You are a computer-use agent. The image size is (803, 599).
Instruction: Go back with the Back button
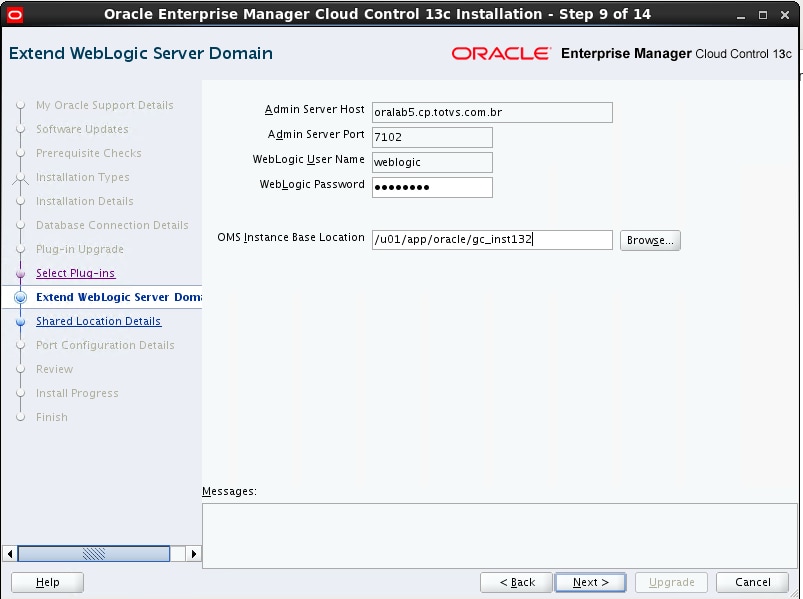point(516,582)
